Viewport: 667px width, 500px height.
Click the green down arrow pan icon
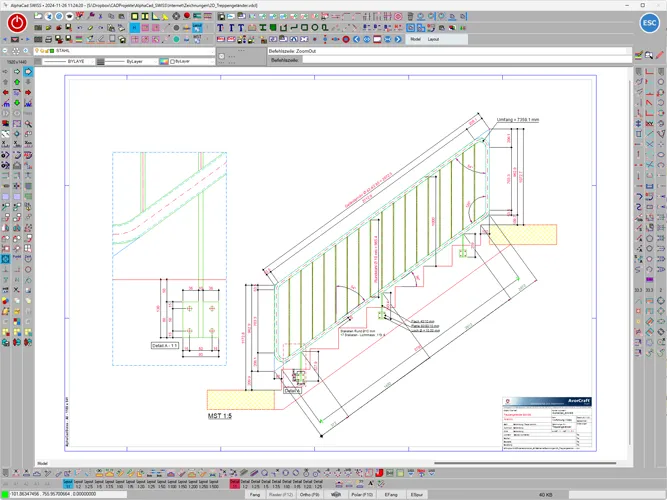[x=17, y=104]
